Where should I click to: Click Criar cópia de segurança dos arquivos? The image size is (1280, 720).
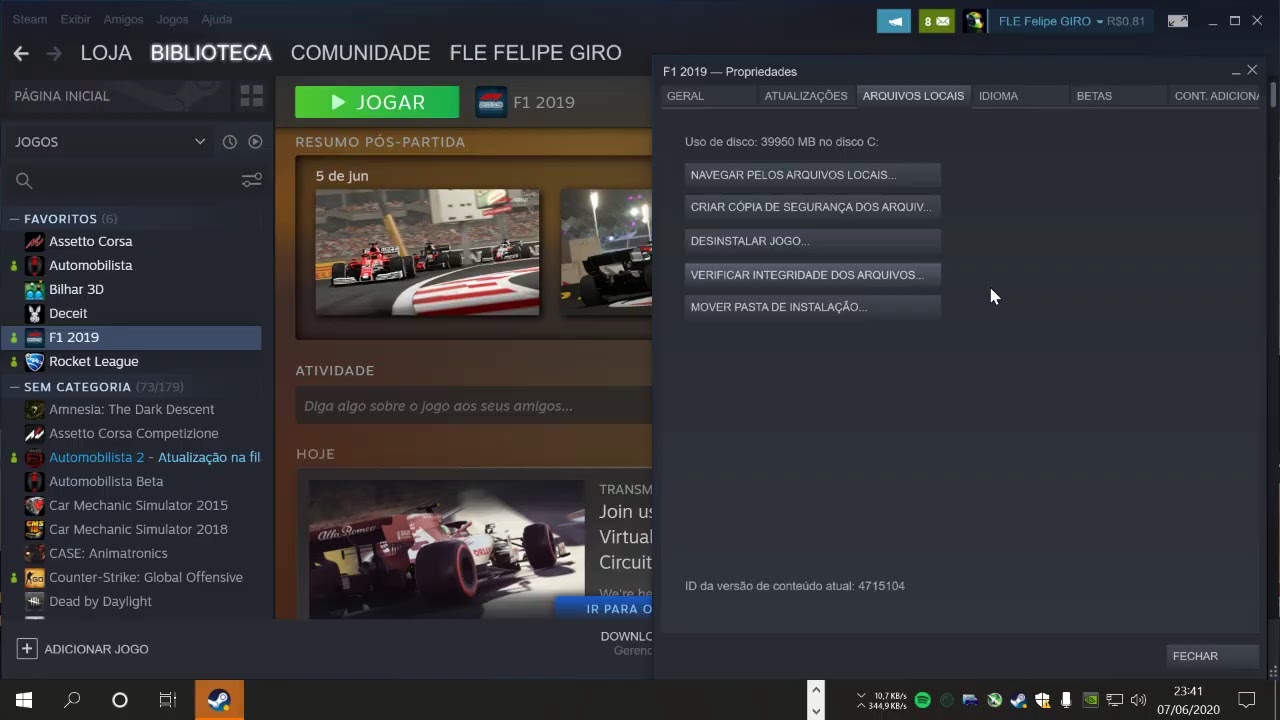click(x=813, y=207)
